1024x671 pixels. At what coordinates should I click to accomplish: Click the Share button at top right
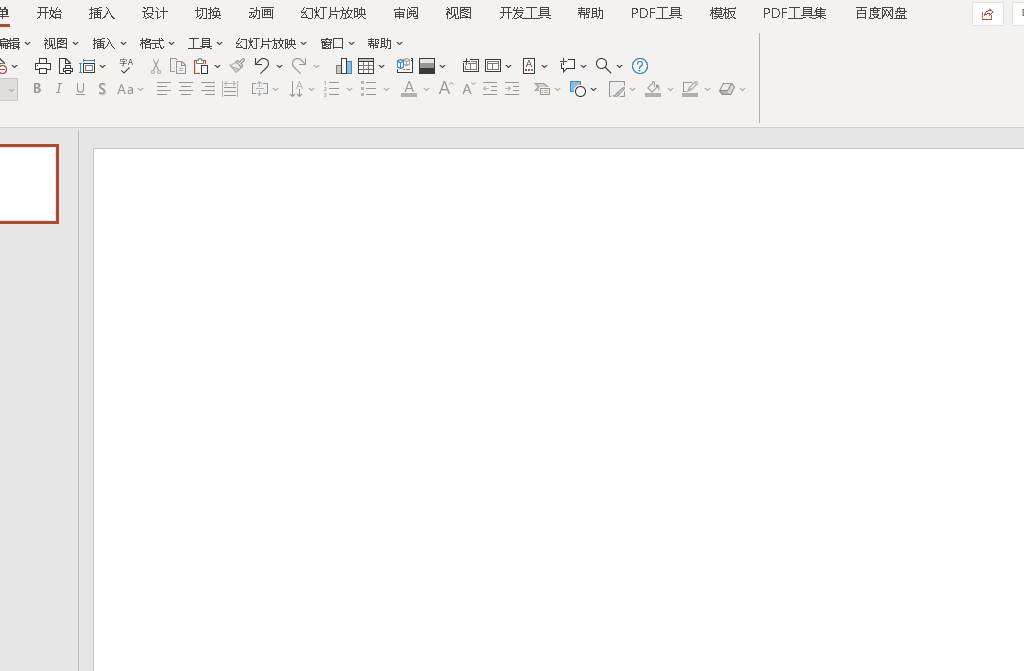tap(987, 14)
